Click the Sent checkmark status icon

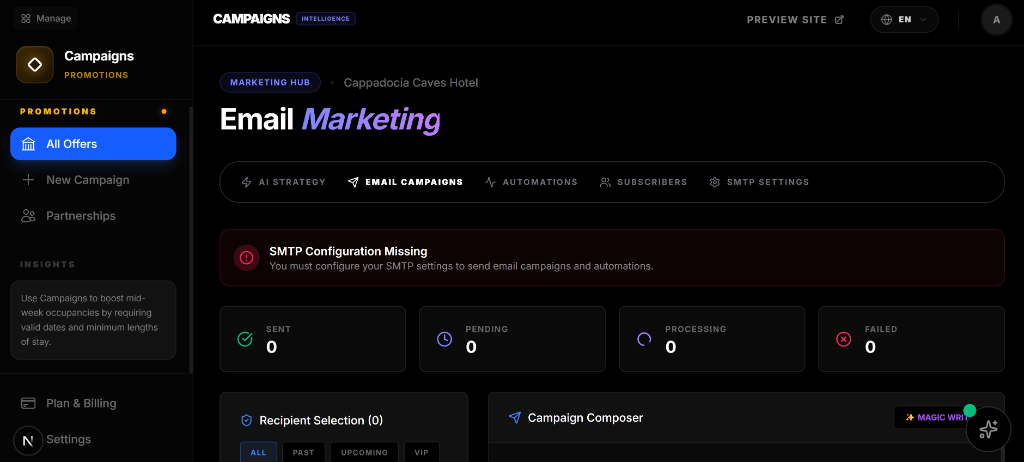pyautogui.click(x=245, y=339)
